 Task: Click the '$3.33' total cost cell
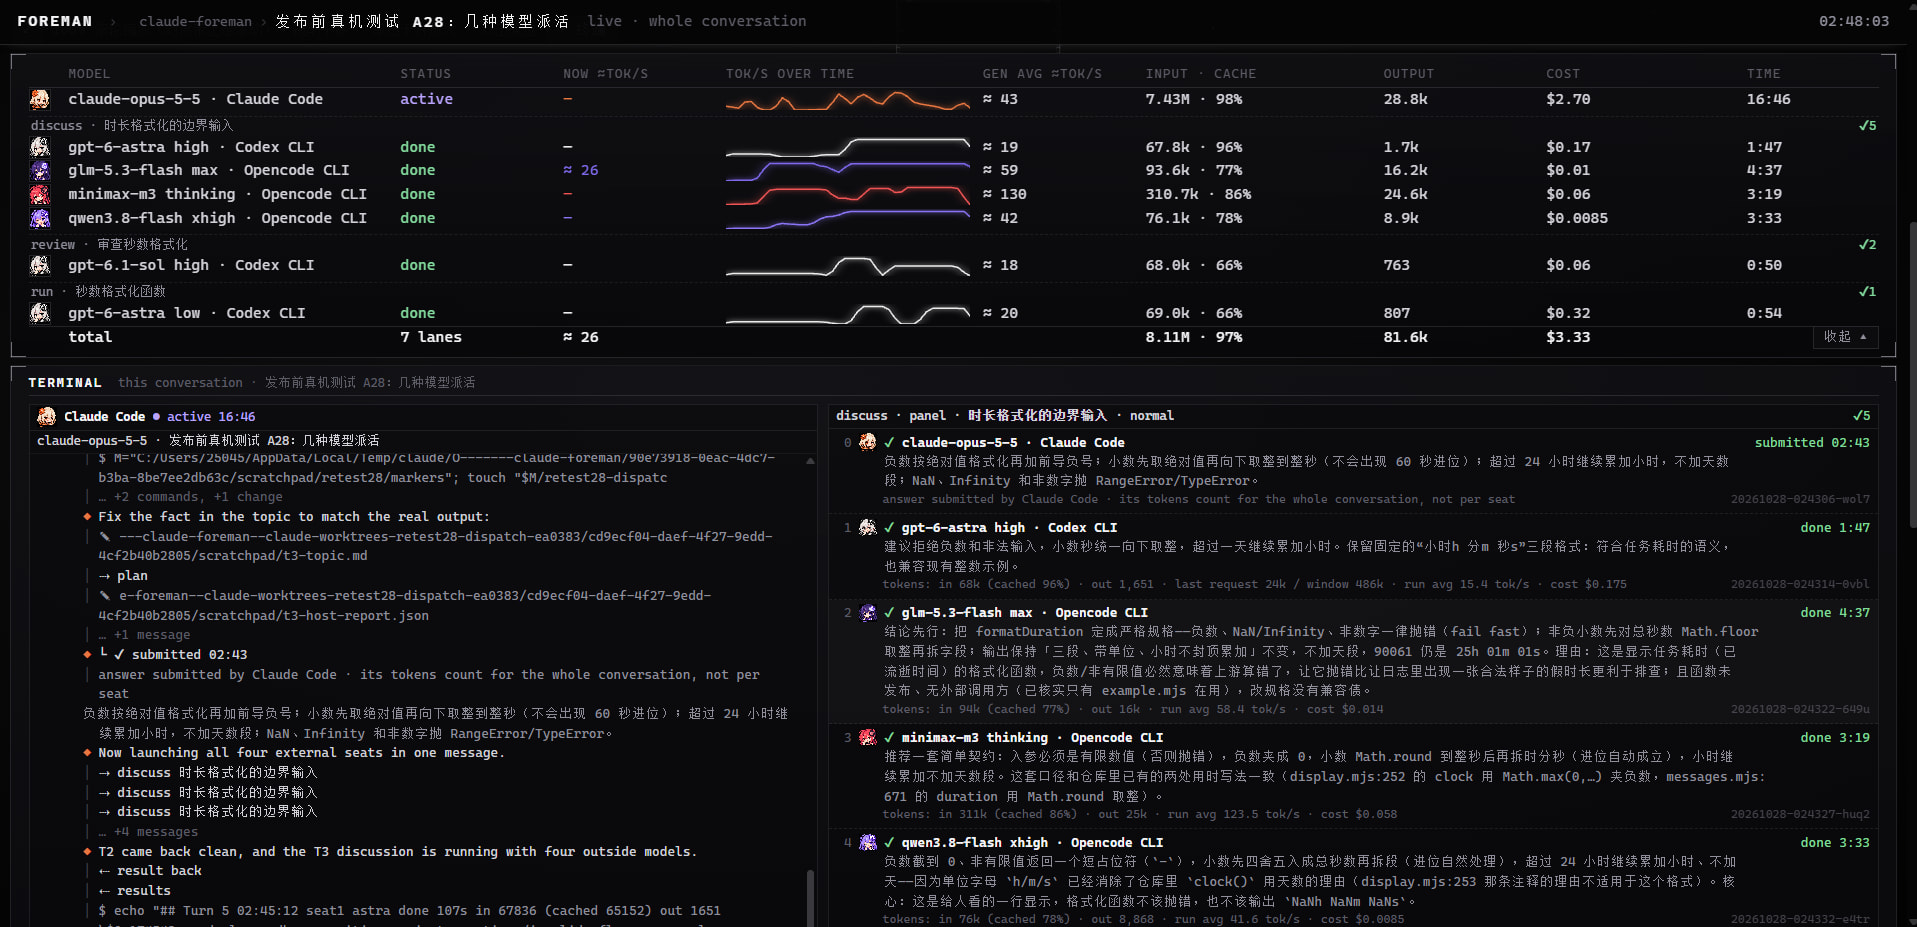click(x=1568, y=337)
